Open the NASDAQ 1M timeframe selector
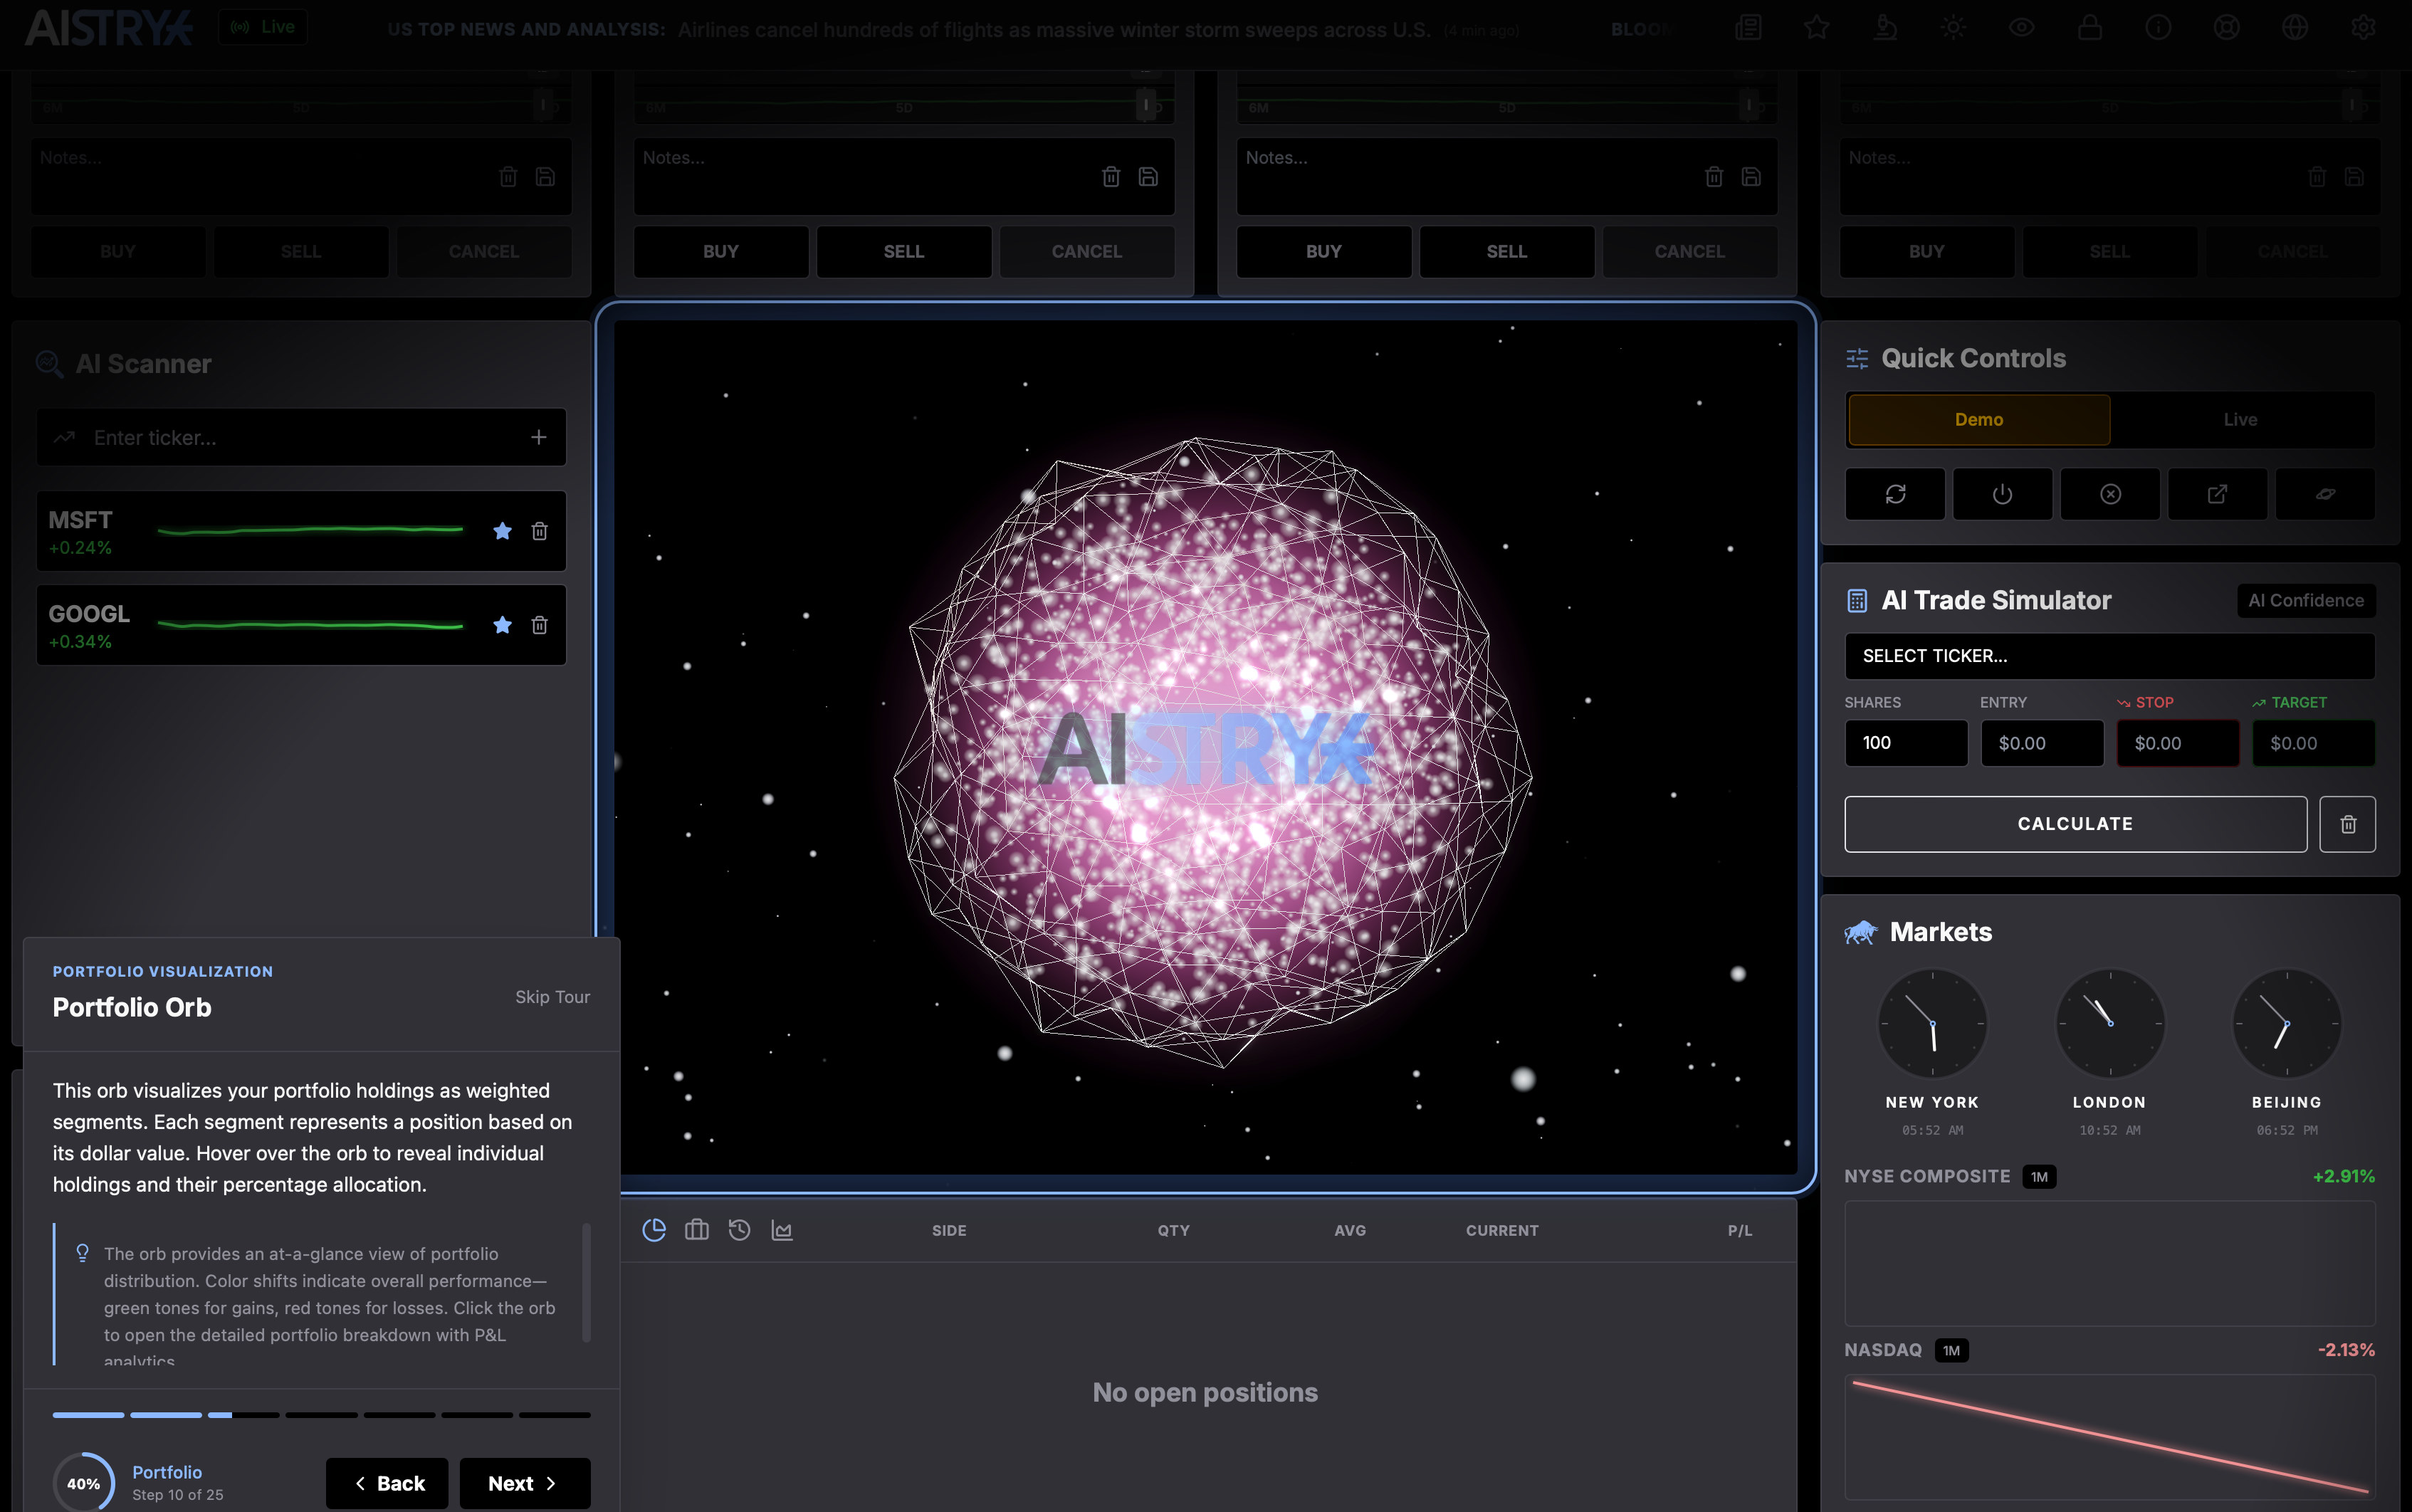This screenshot has height=1512, width=2412. point(1951,1351)
